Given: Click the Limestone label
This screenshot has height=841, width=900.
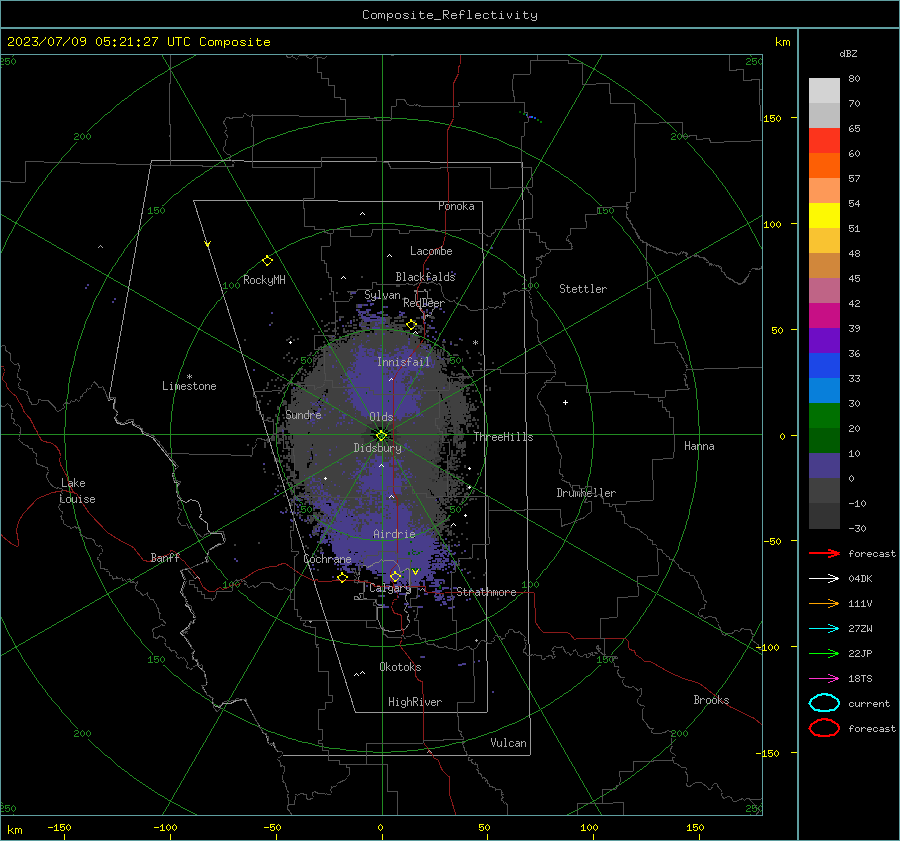Looking at the screenshot, I should [x=189, y=386].
